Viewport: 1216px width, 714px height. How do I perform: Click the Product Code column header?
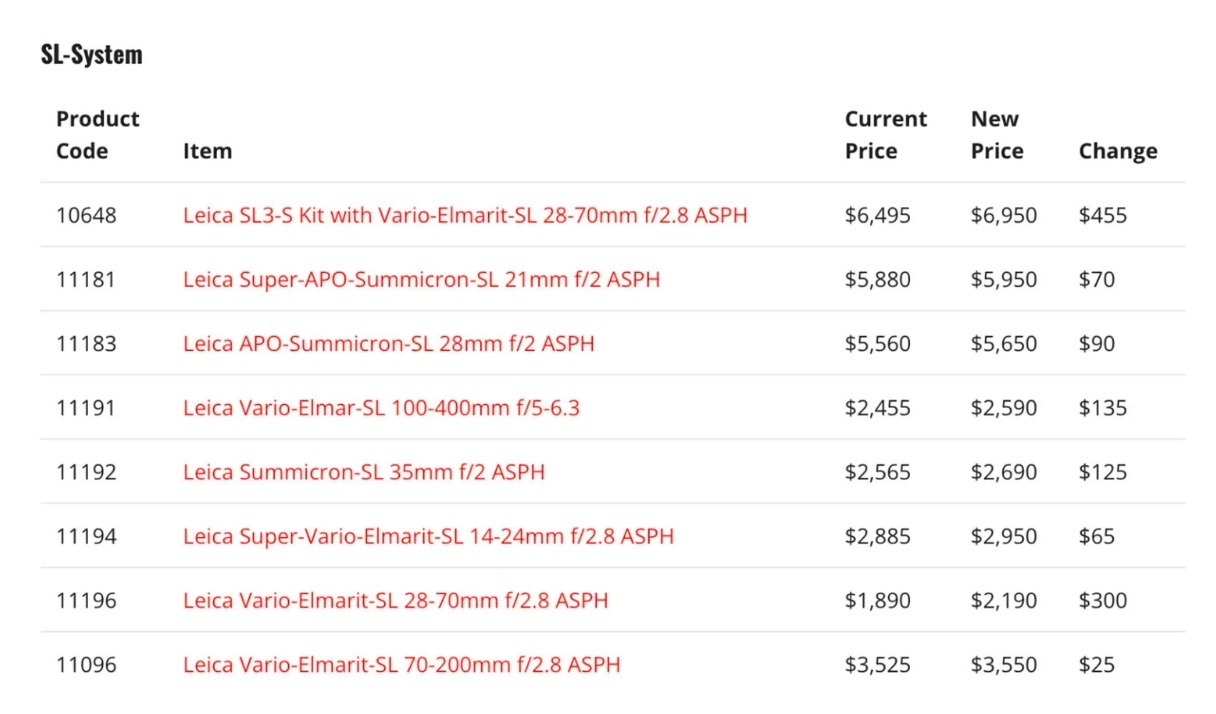pos(97,135)
